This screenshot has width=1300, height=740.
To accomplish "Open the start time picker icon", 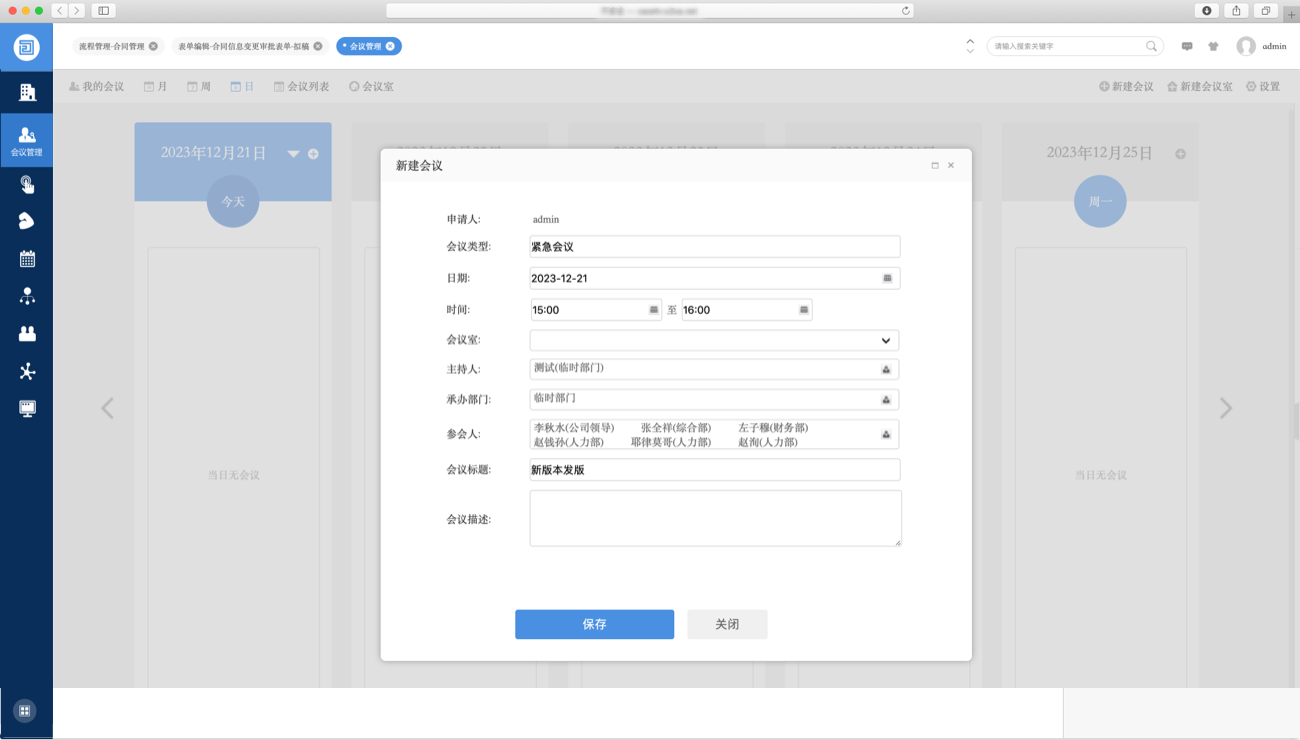I will [654, 310].
